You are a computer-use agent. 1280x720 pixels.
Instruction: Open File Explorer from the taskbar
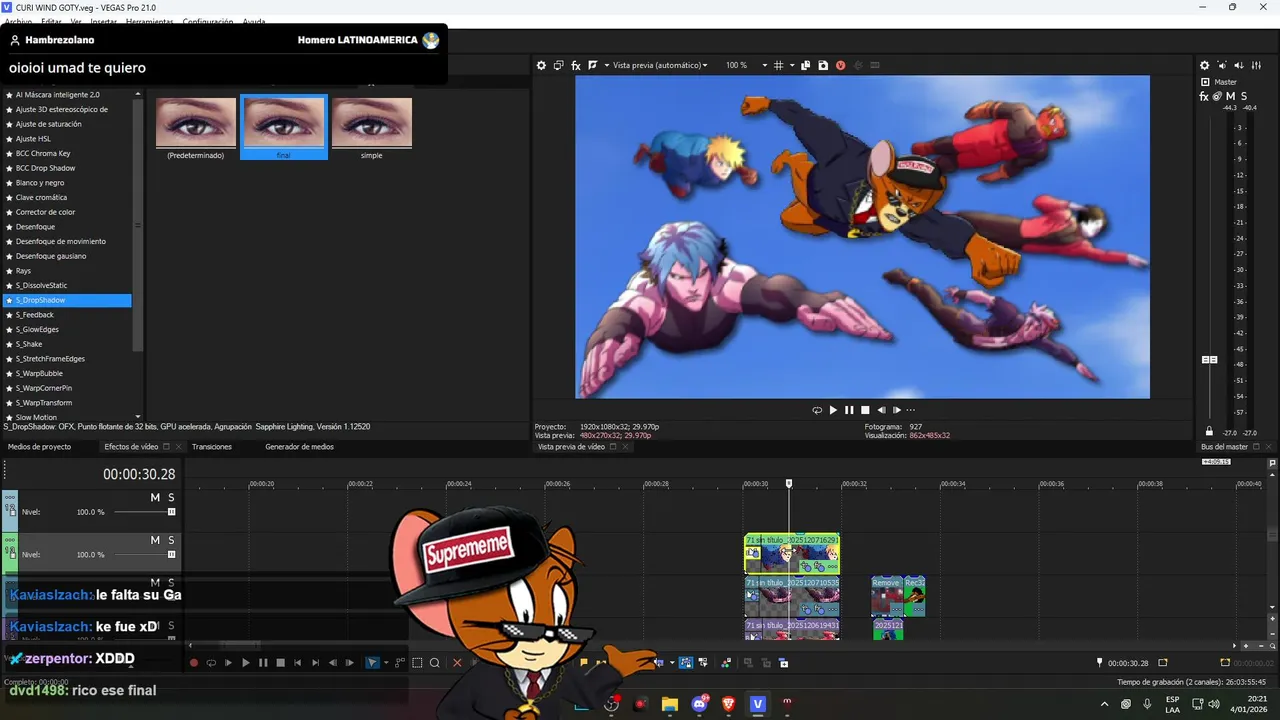(x=670, y=704)
